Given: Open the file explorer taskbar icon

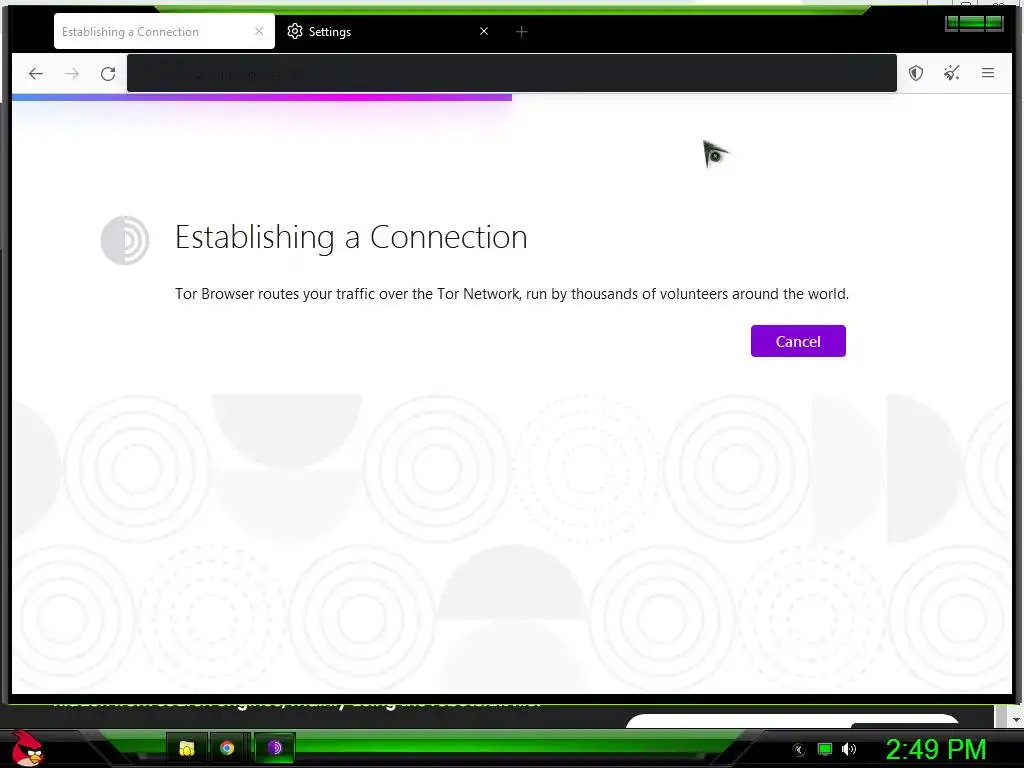Looking at the screenshot, I should click(187, 748).
